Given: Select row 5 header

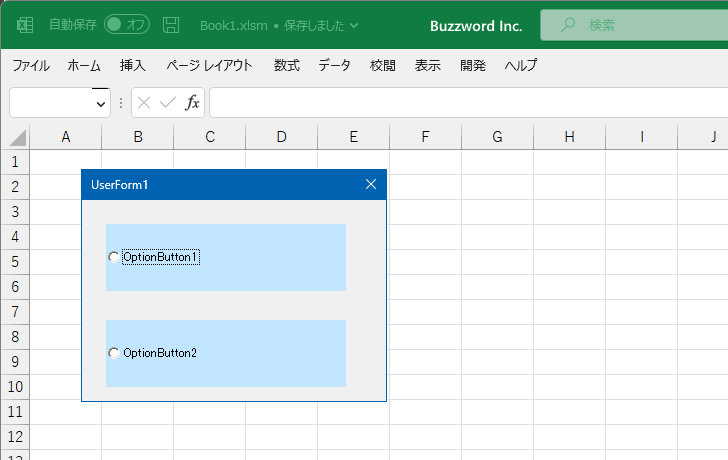Looking at the screenshot, I should (x=15, y=262).
